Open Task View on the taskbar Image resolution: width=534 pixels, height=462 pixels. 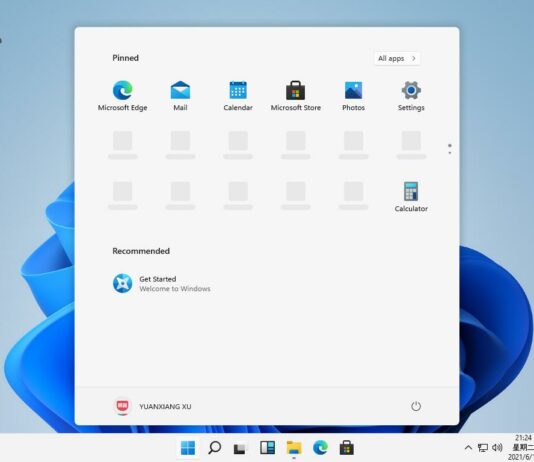240,448
